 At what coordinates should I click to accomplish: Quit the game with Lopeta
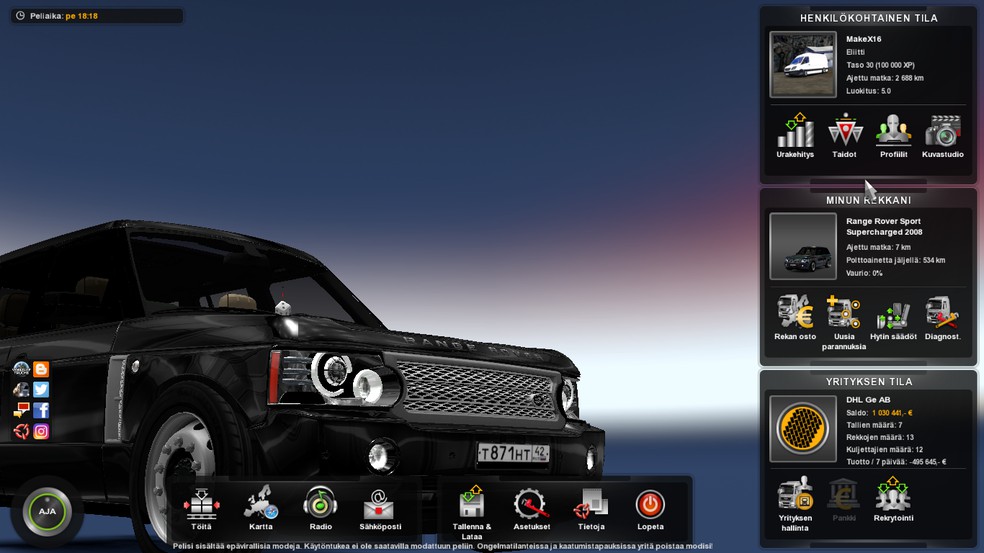pyautogui.click(x=650, y=506)
